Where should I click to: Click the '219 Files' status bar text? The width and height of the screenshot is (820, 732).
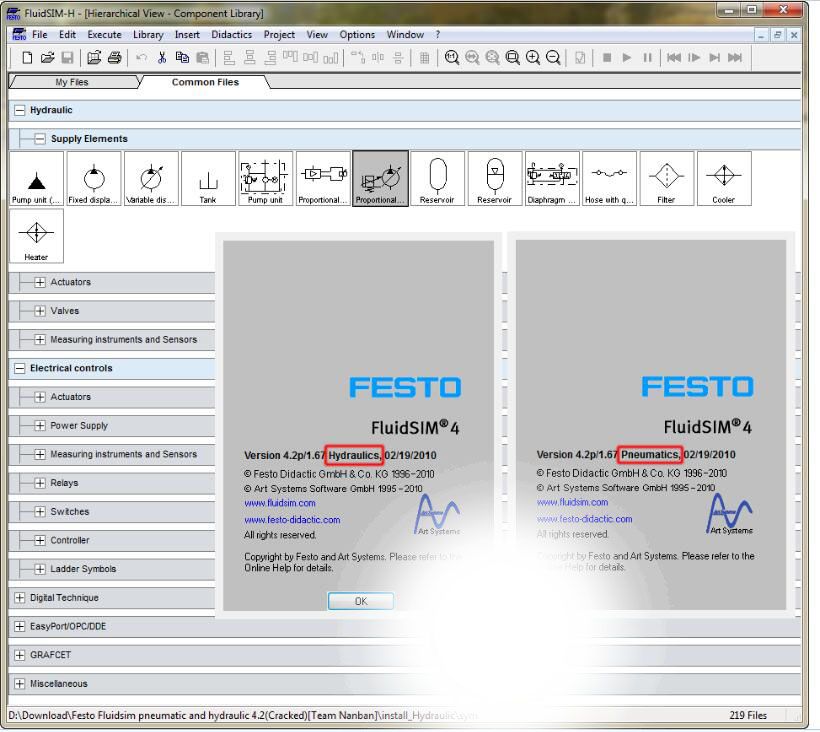pyautogui.click(x=748, y=716)
